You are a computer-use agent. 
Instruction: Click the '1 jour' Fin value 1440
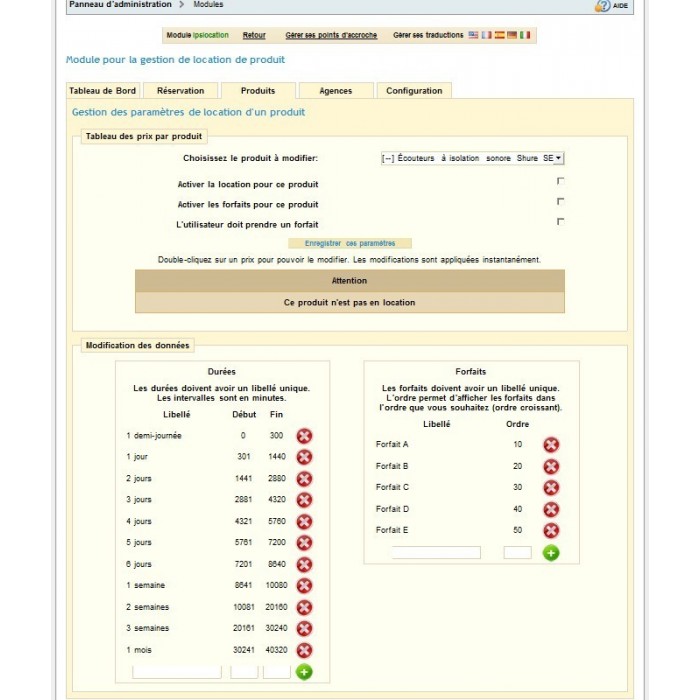coord(277,457)
